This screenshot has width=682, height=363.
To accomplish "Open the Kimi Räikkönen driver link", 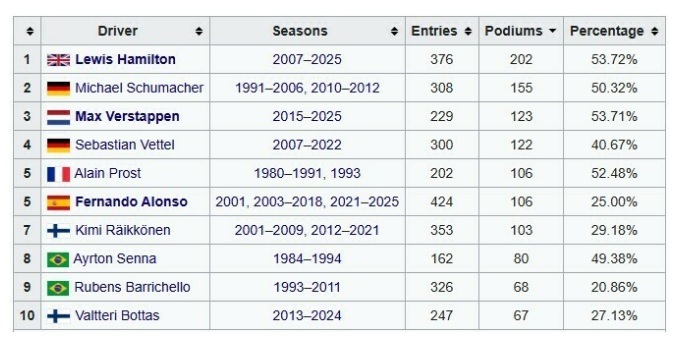I will 123,230.
